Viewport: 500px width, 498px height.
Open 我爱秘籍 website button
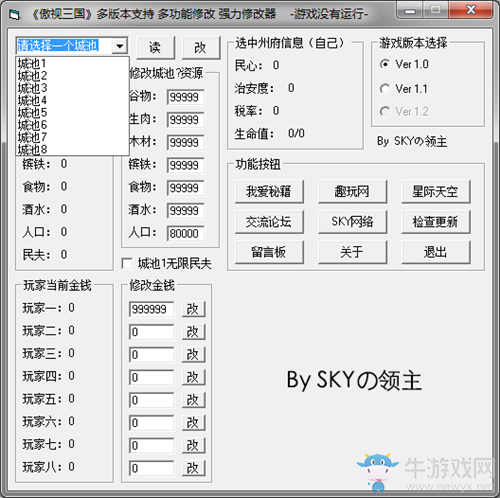[x=269, y=192]
